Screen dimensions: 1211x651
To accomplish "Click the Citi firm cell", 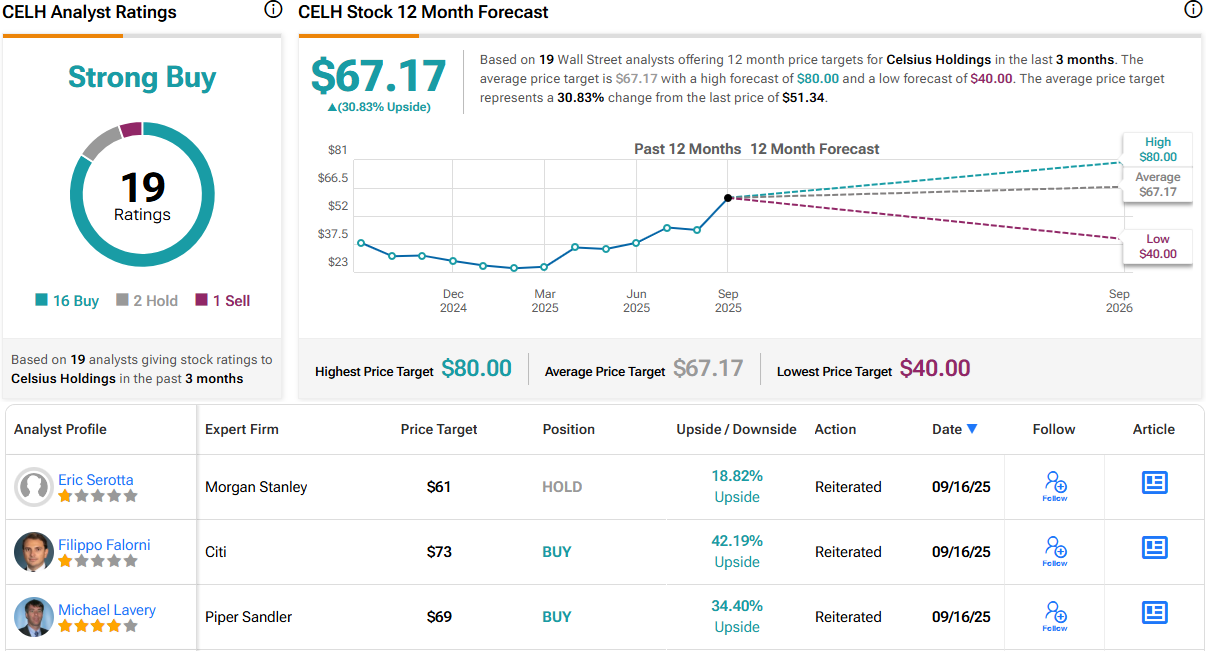I will tap(216, 552).
